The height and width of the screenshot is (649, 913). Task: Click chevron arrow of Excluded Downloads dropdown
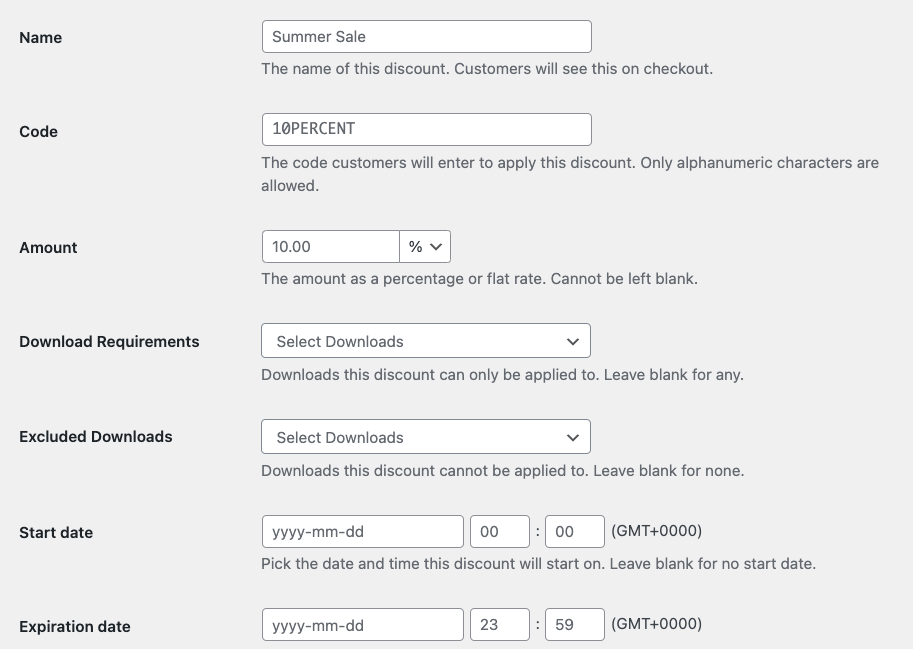[572, 437]
